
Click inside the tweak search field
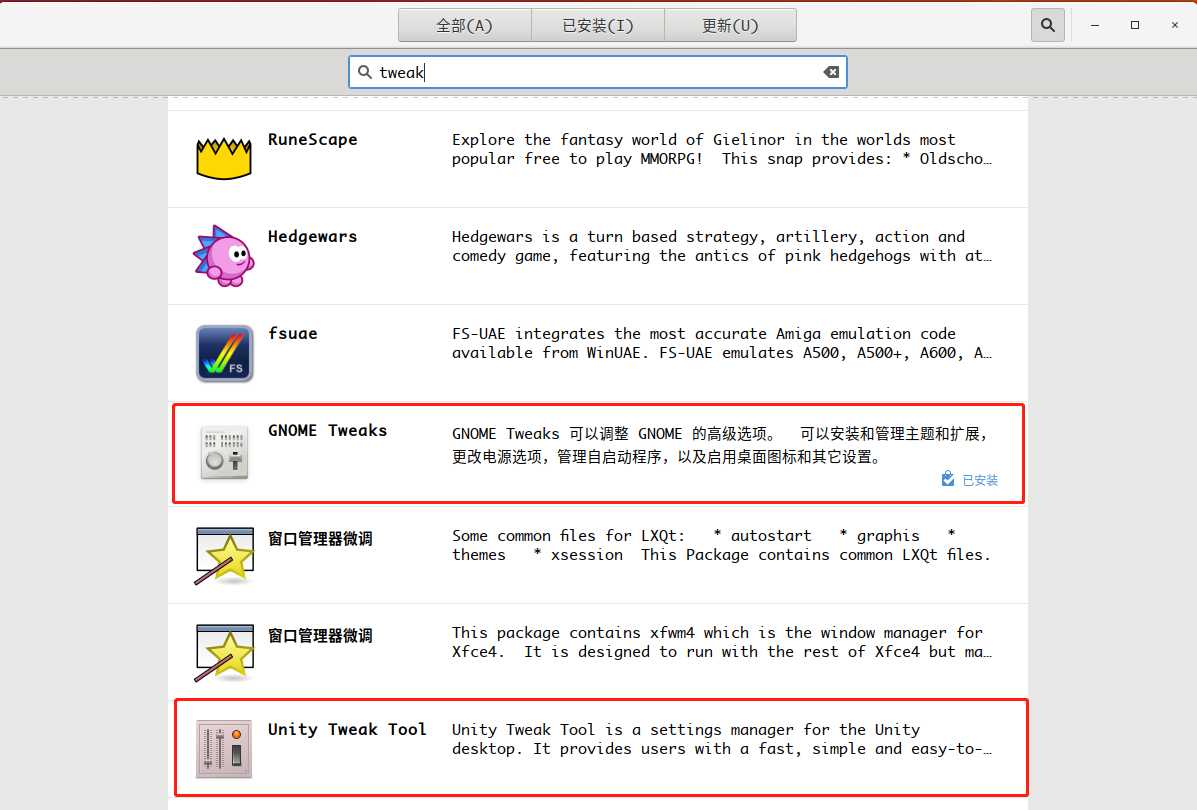[x=598, y=72]
